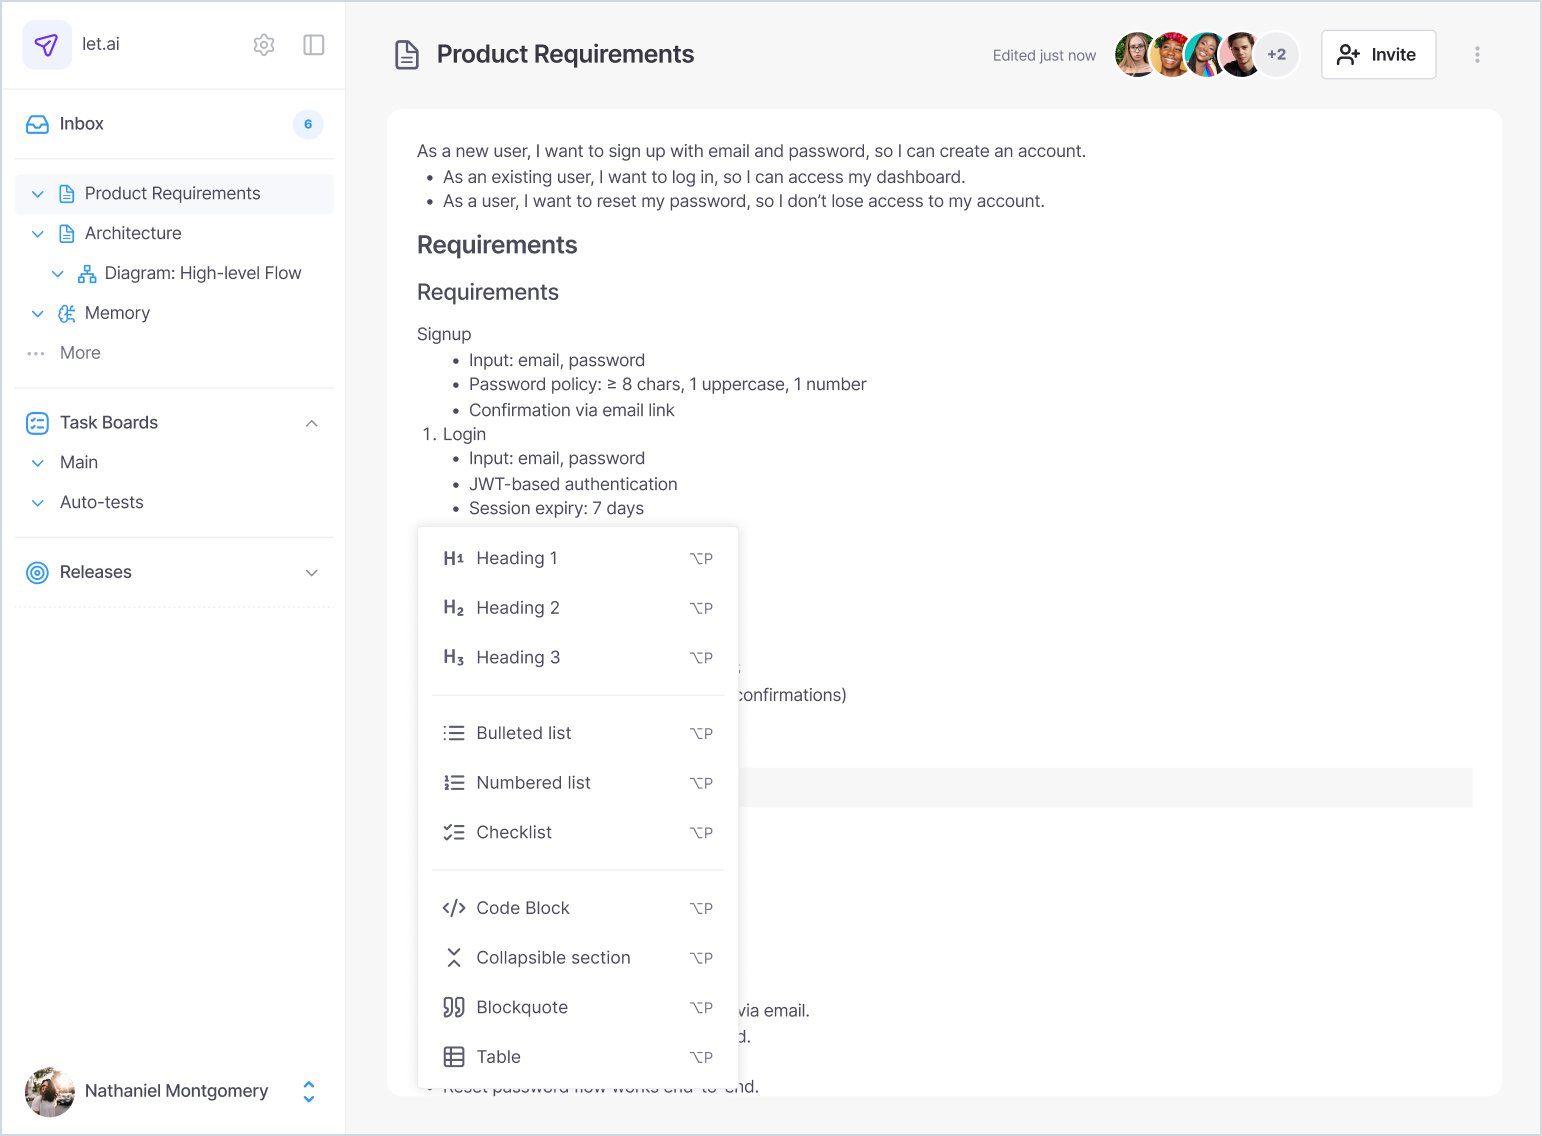Viewport: 1542px width, 1136px height.
Task: Open the vertical three-dot options menu
Action: pos(1477,55)
